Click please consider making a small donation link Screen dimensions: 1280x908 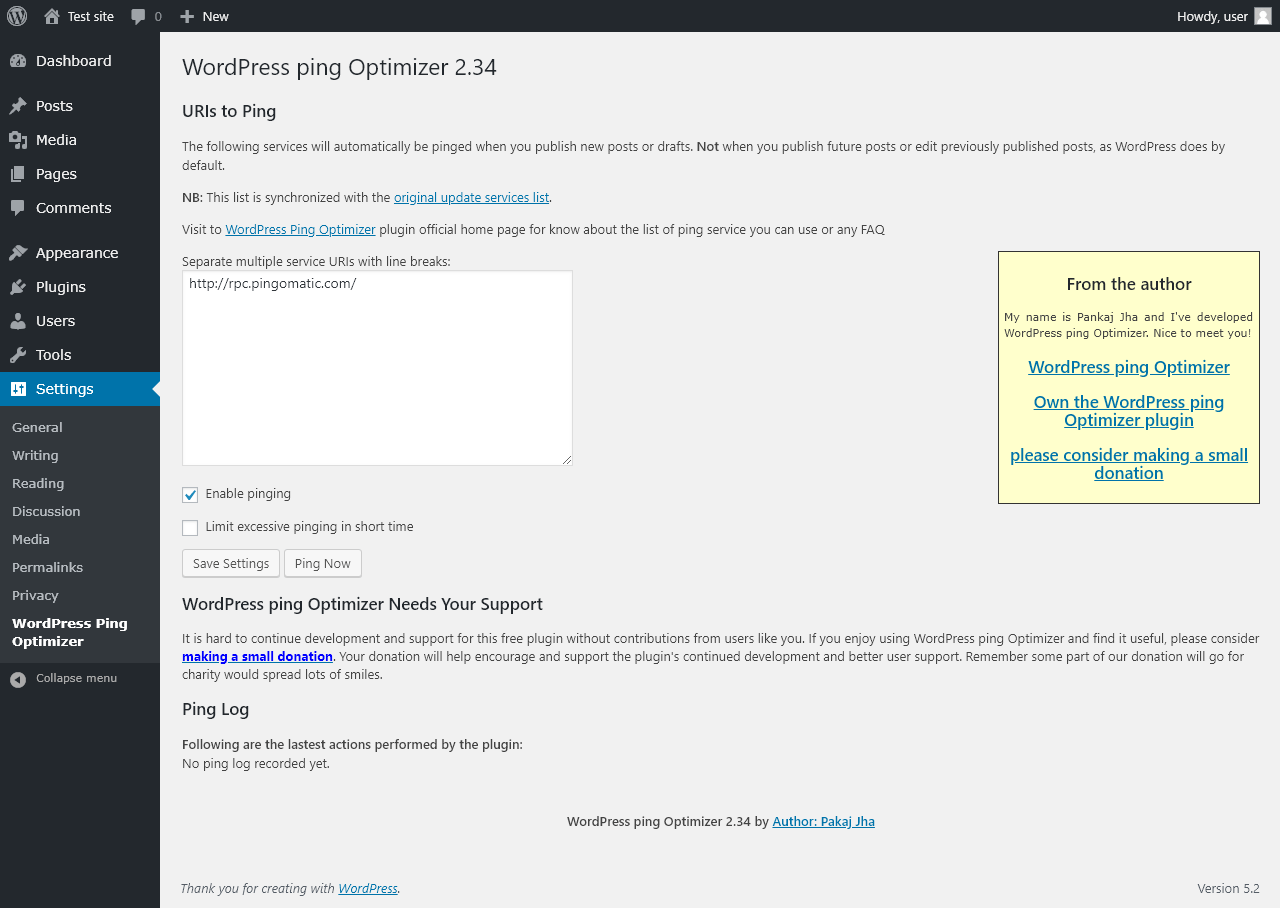pyautogui.click(x=1129, y=464)
